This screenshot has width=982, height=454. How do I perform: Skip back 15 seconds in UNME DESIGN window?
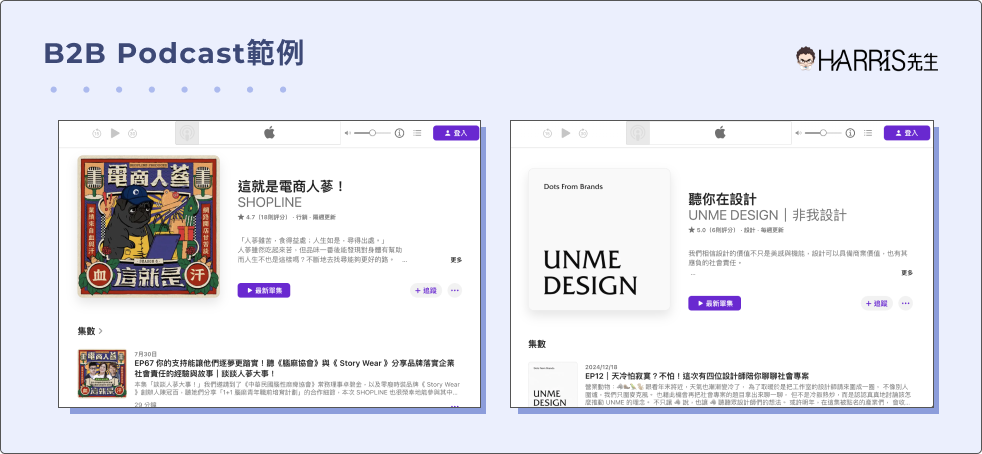coord(547,133)
